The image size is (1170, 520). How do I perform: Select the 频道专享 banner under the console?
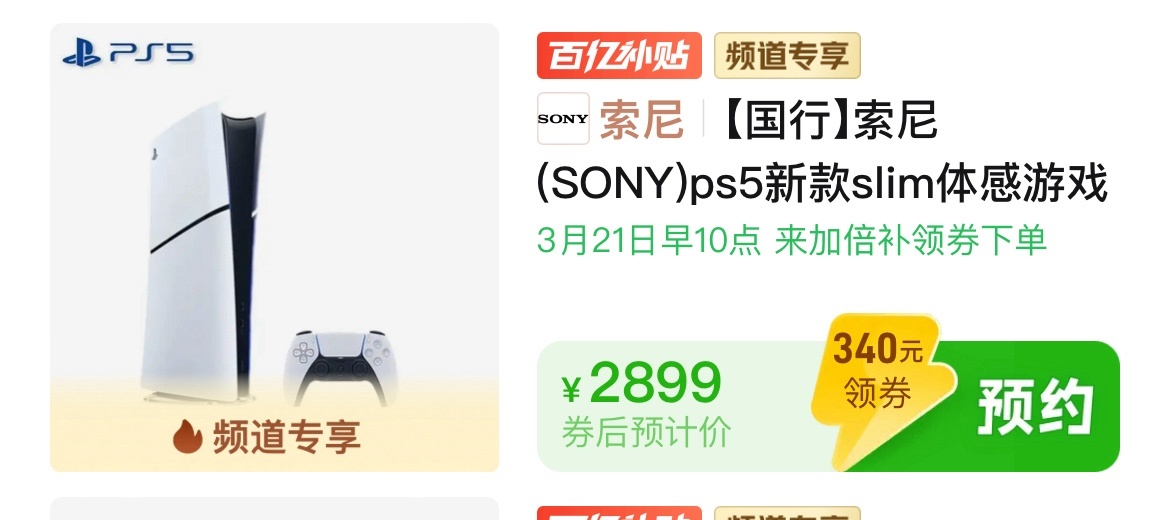[267, 436]
